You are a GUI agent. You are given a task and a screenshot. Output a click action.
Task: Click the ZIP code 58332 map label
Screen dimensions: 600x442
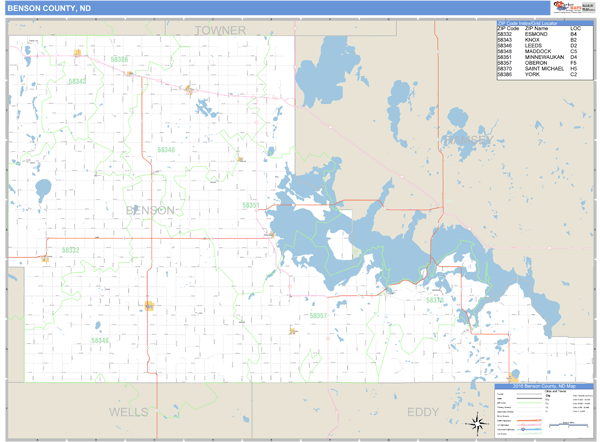pos(70,250)
